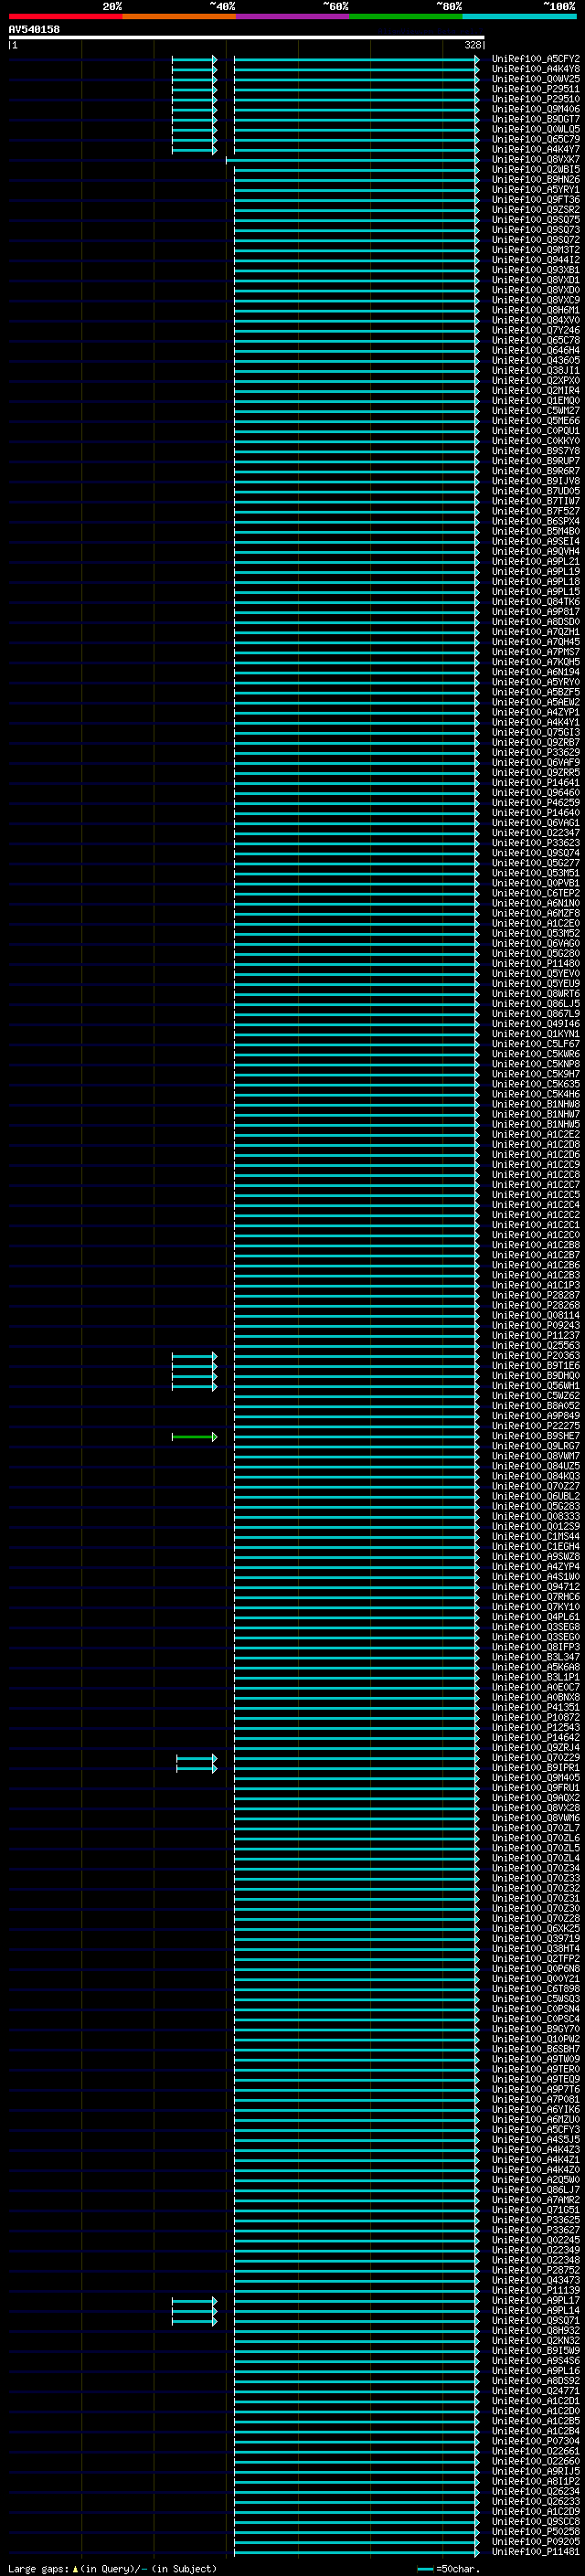Image resolution: width=585 pixels, height=2576 pixels.
Task: Open UniRef100_Q4PL61 entry
Action: (x=536, y=1617)
